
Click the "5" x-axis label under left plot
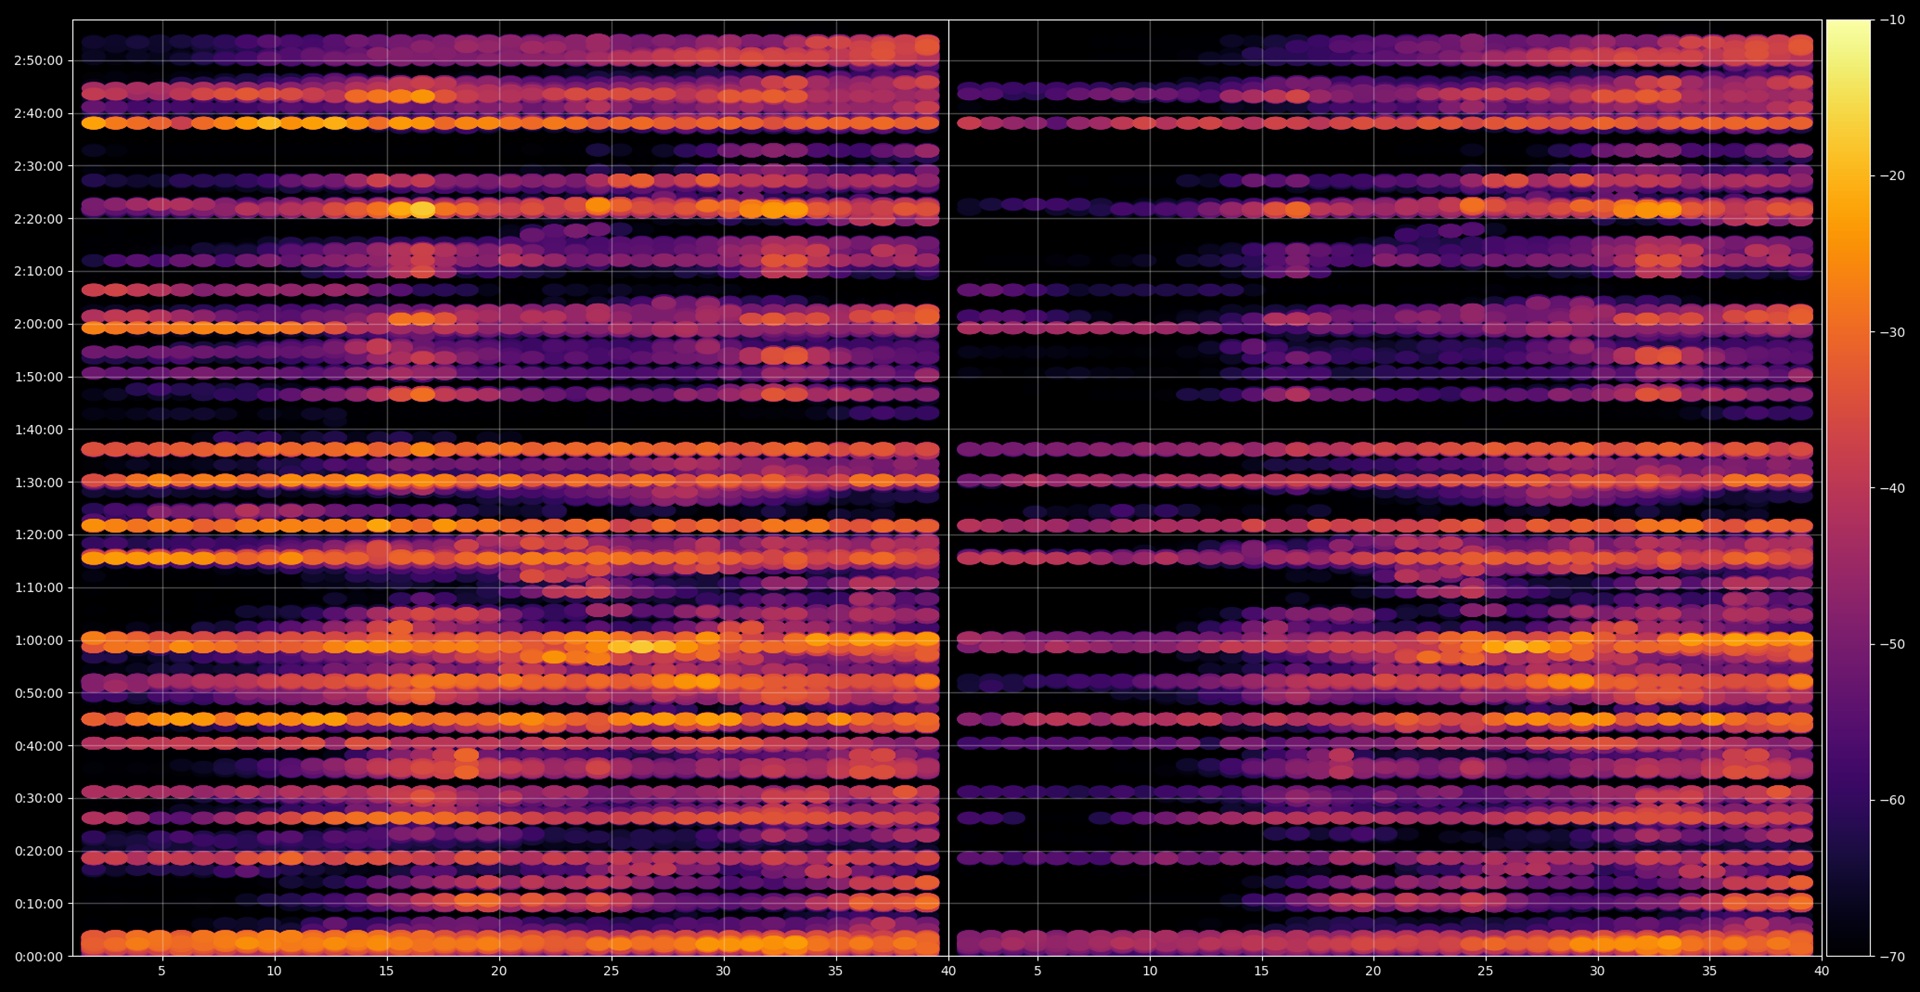(x=162, y=971)
